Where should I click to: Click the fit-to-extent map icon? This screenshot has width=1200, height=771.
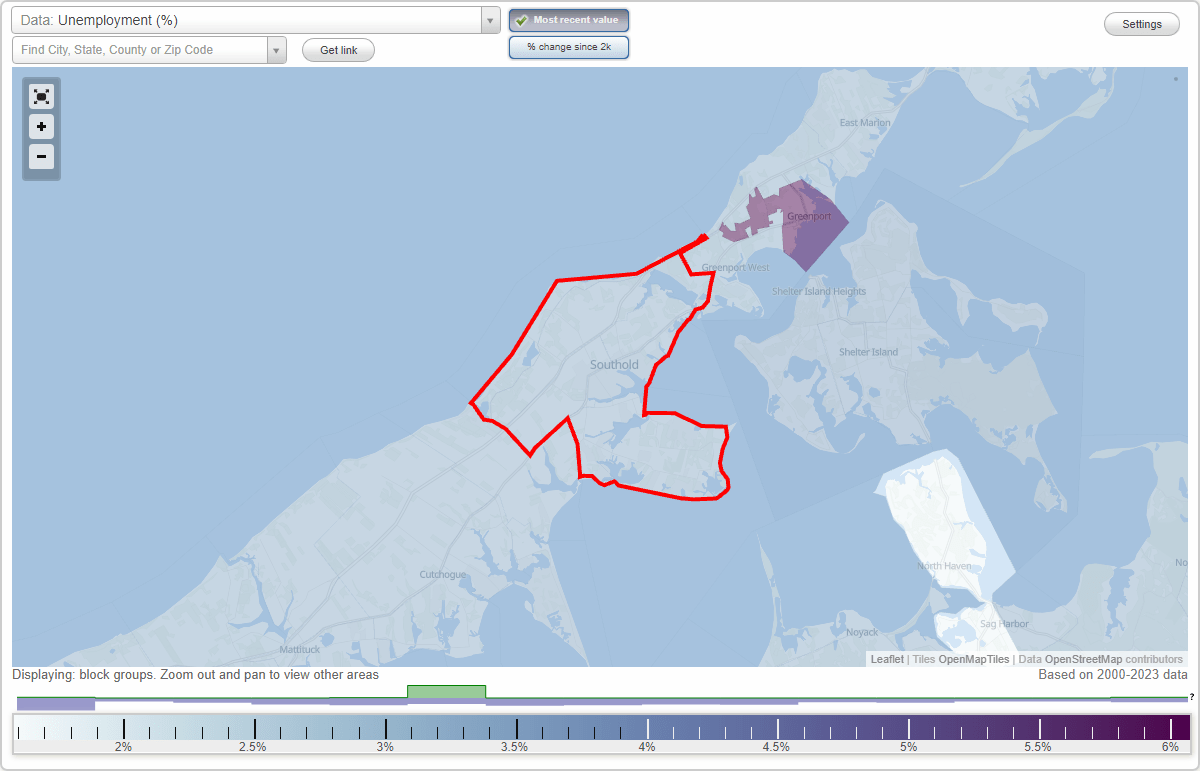(41, 96)
